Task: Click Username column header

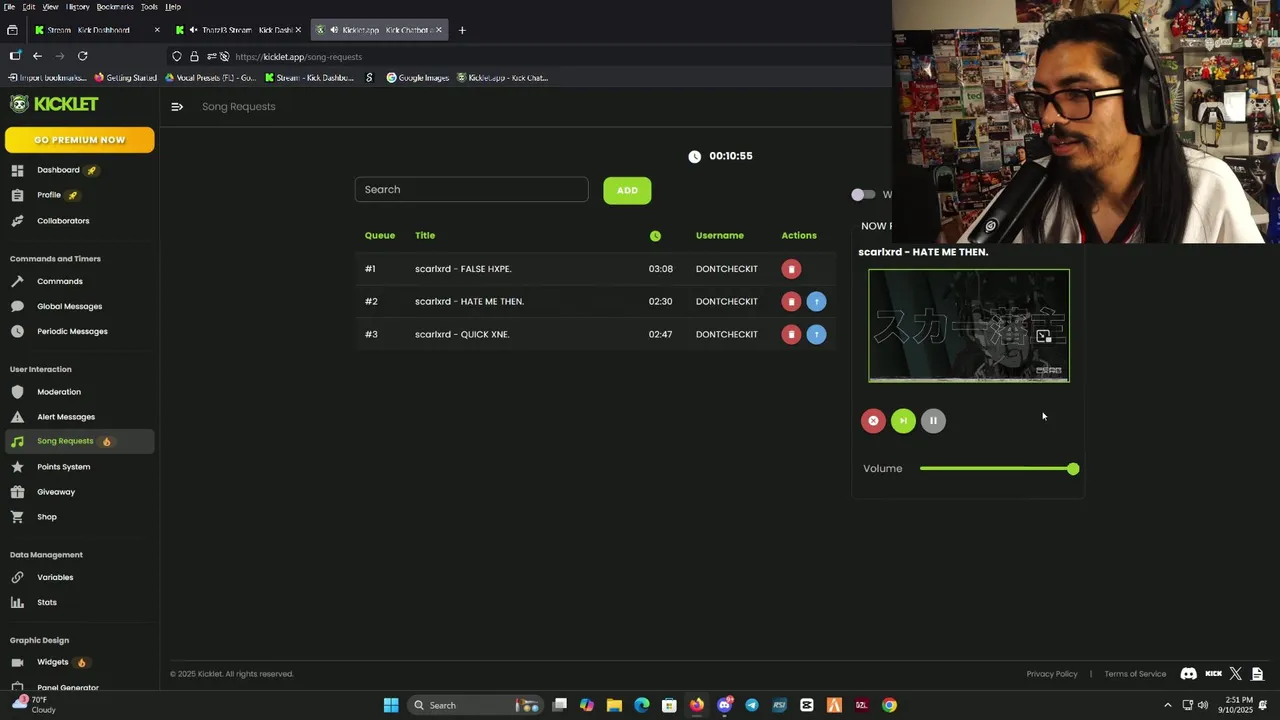Action: [x=720, y=236]
